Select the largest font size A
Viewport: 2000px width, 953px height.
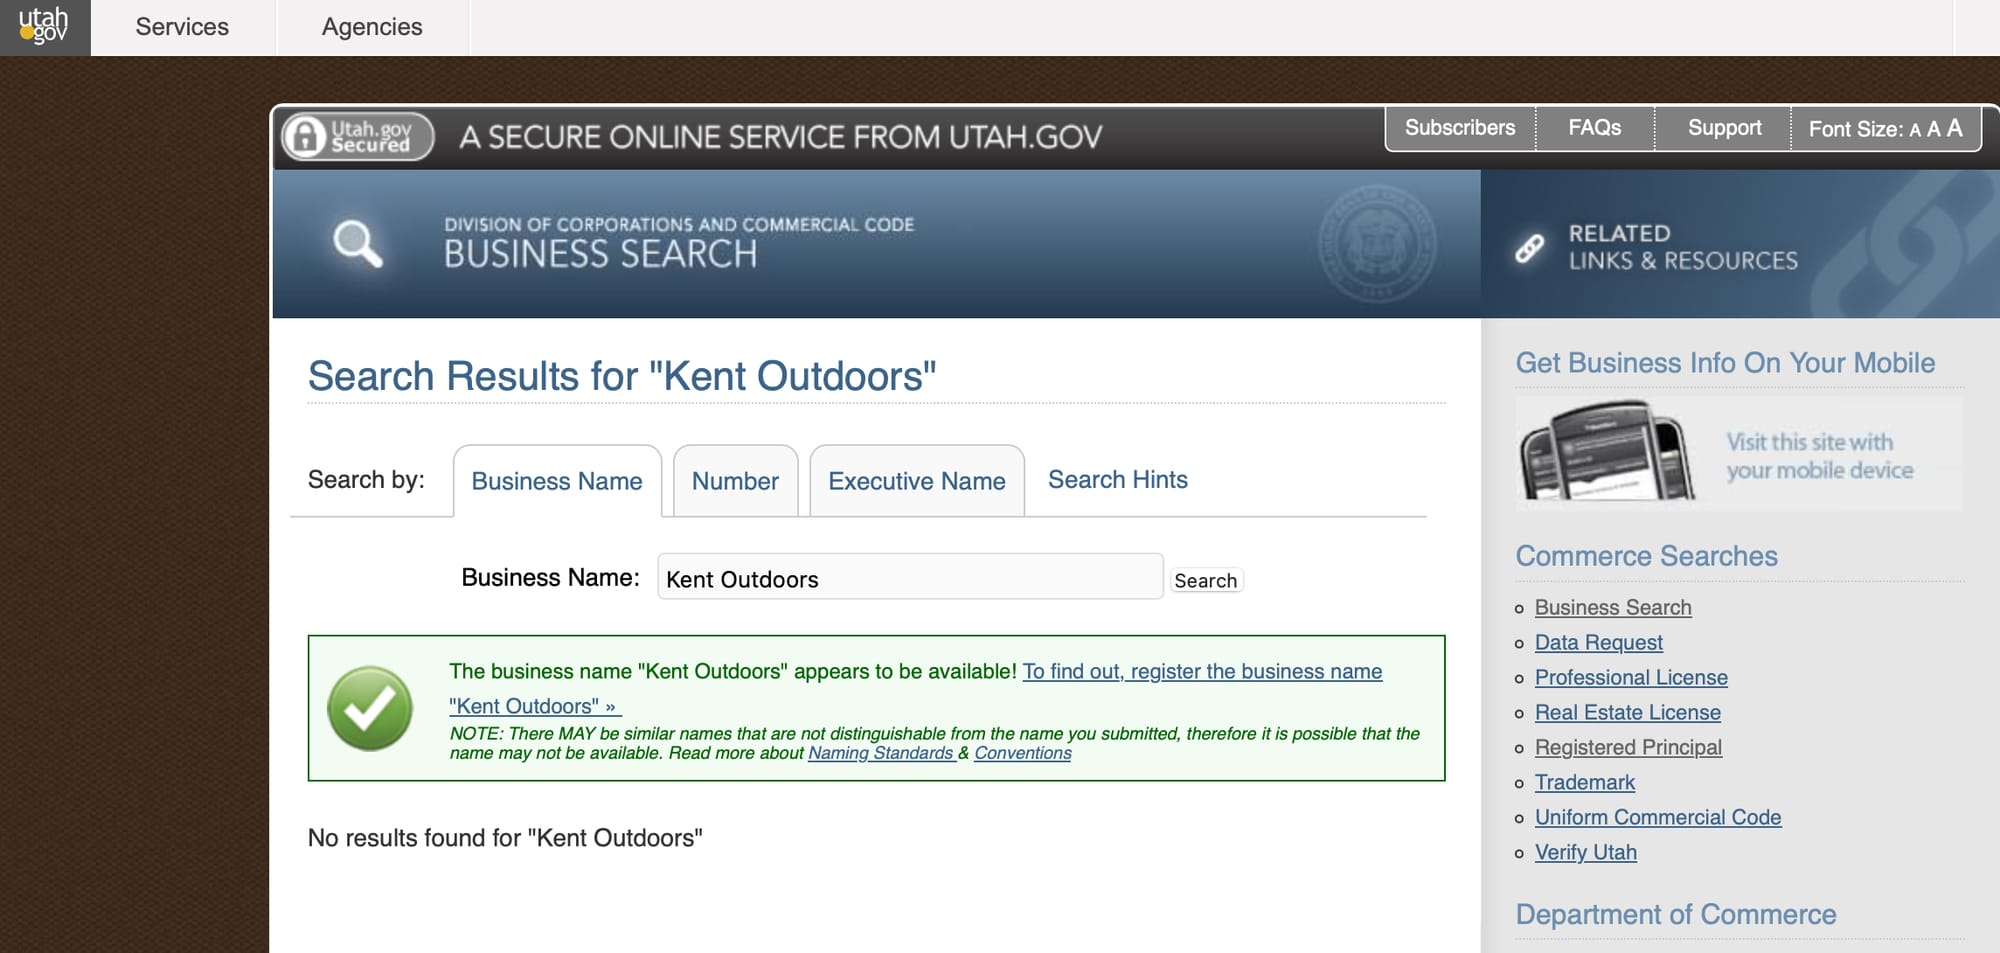click(1954, 128)
